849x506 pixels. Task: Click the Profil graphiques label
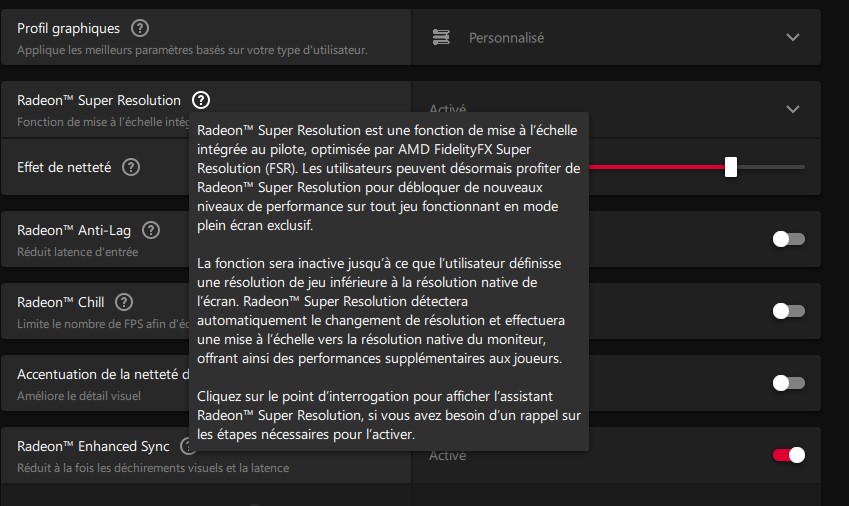click(x=68, y=28)
